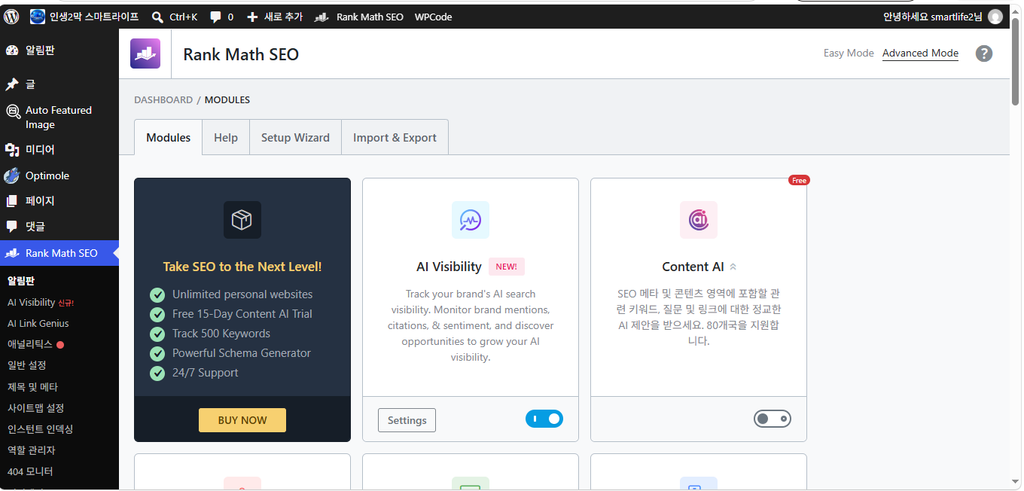Open the 역할 관리자 submenu item
The height and width of the screenshot is (491, 1024).
[x=31, y=450]
